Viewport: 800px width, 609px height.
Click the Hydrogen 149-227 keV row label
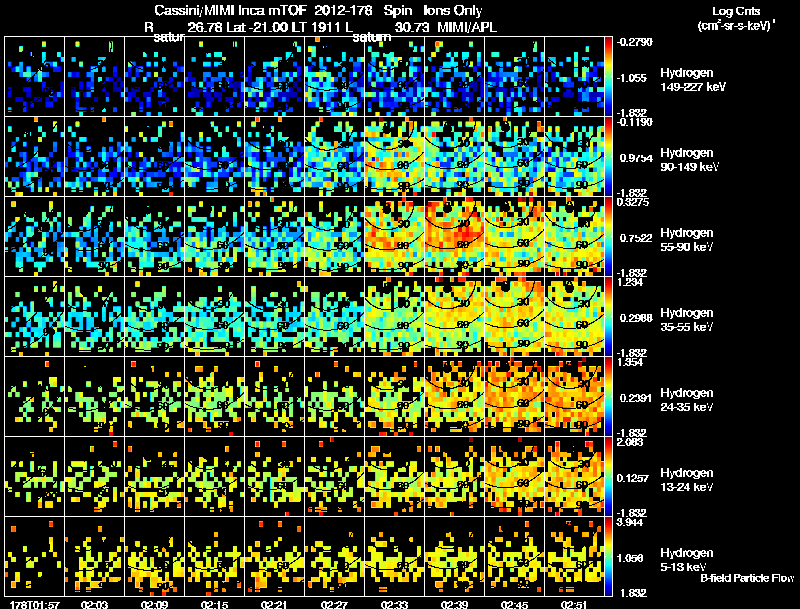click(693, 80)
